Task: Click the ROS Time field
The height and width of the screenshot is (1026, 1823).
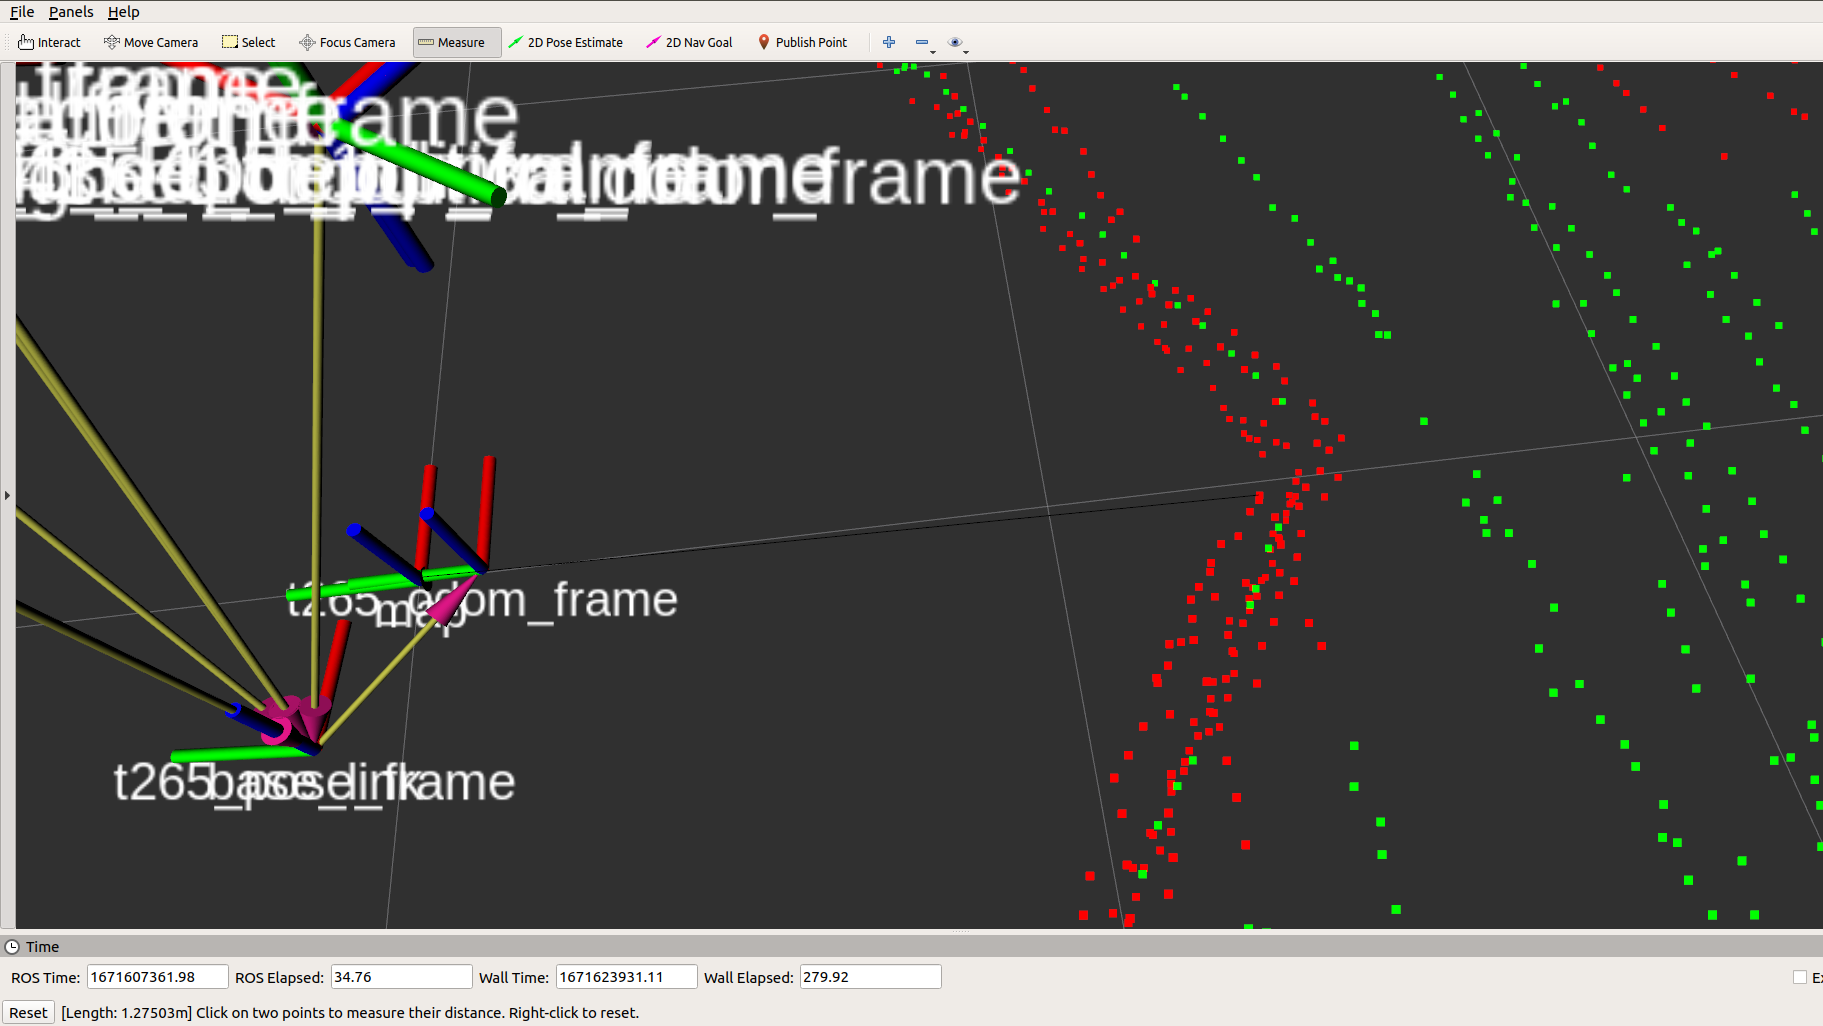Action: click(x=157, y=977)
